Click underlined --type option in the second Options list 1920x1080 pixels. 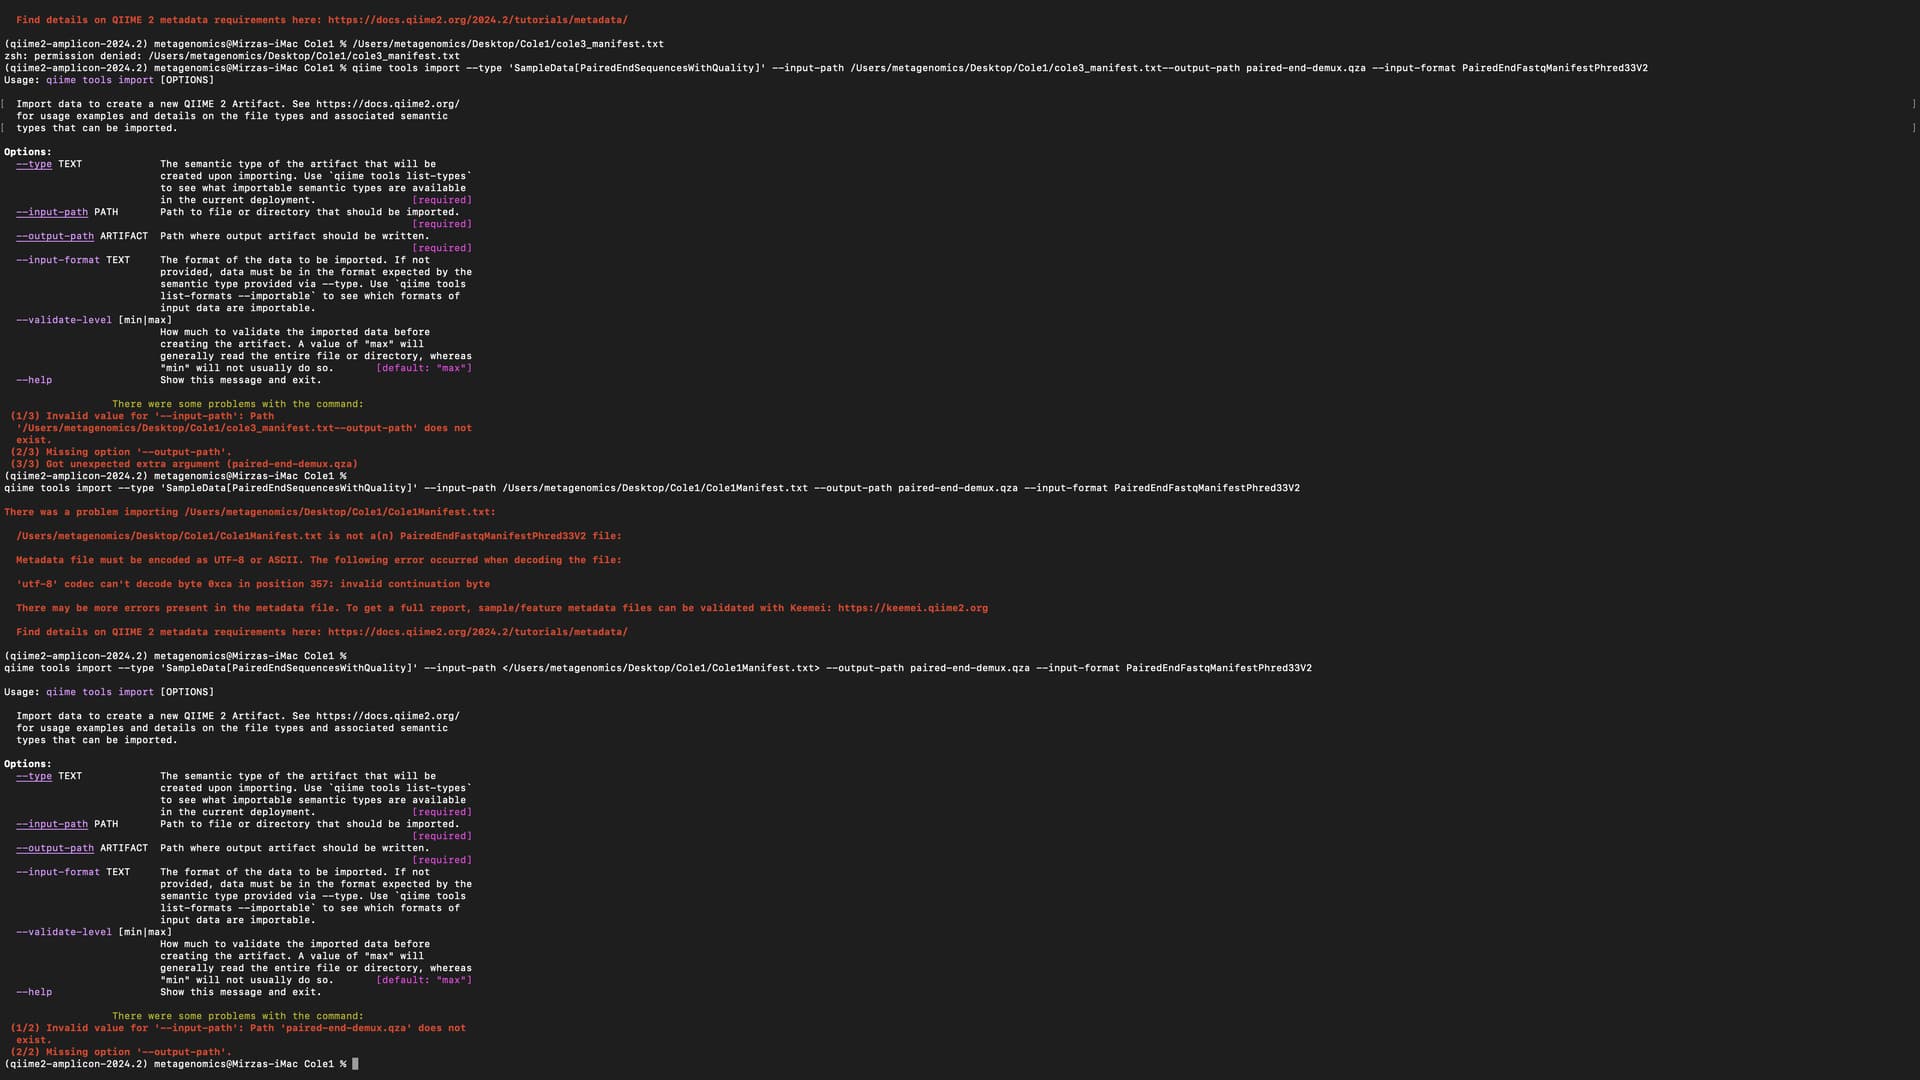[34, 776]
